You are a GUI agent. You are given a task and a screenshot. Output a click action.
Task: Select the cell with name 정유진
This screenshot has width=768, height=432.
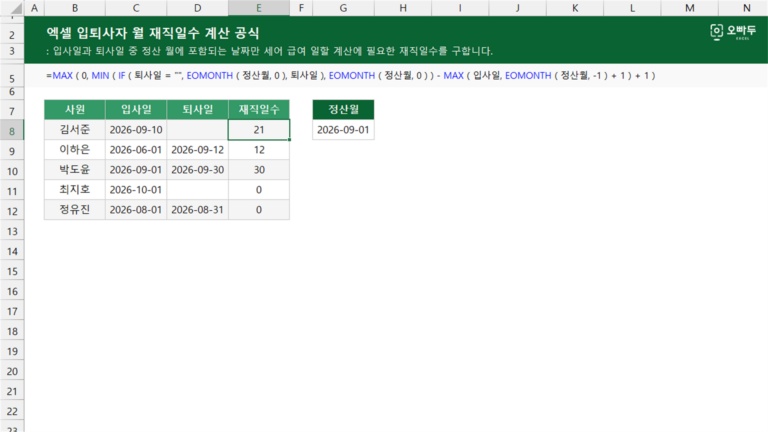[x=75, y=210]
